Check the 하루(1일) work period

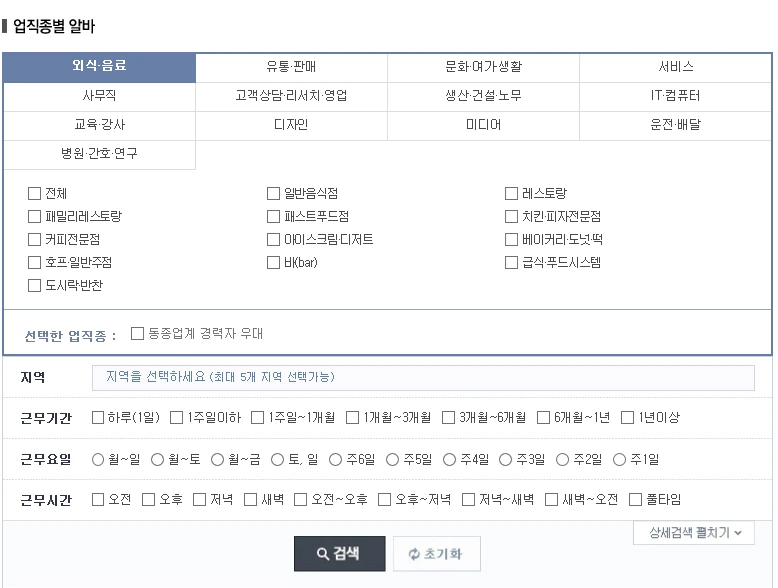(98, 418)
